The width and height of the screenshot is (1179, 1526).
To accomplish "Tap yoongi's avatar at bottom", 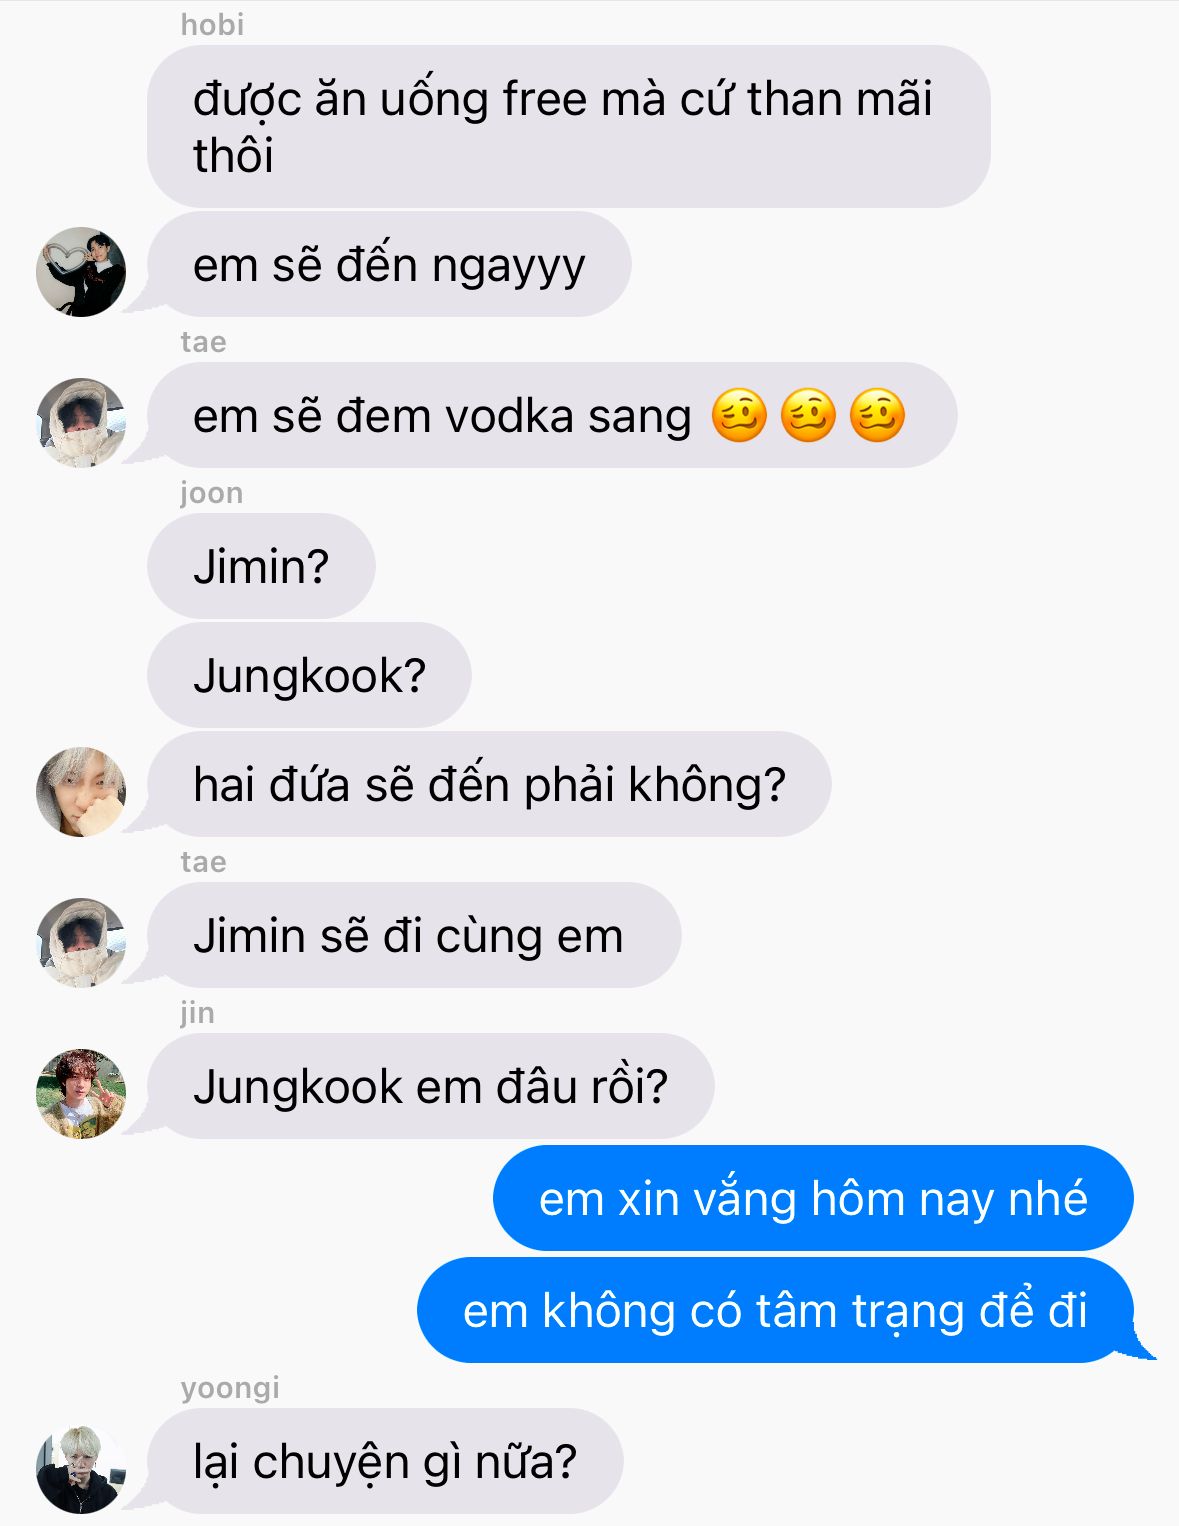I will coord(81,1469).
